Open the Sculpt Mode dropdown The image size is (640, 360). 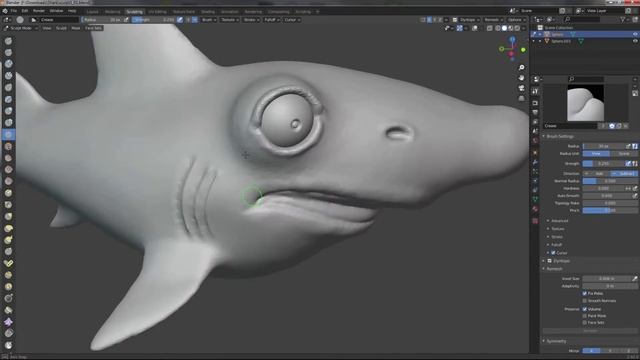pos(20,28)
